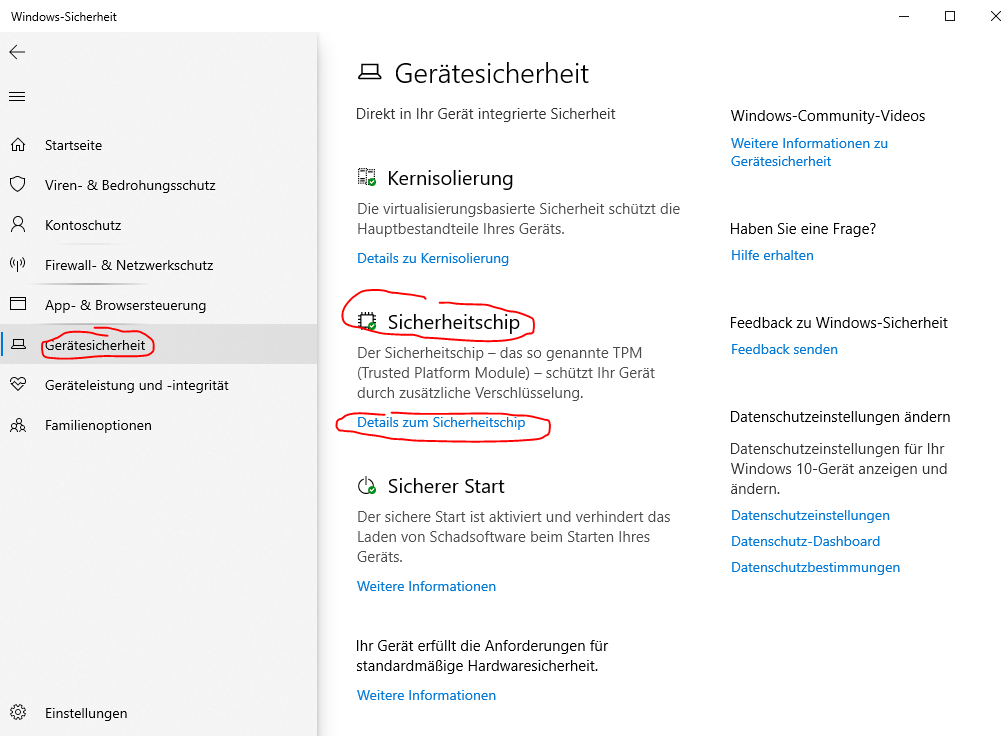Click the Geräteleistung heart icon
1008x736 pixels.
17,385
